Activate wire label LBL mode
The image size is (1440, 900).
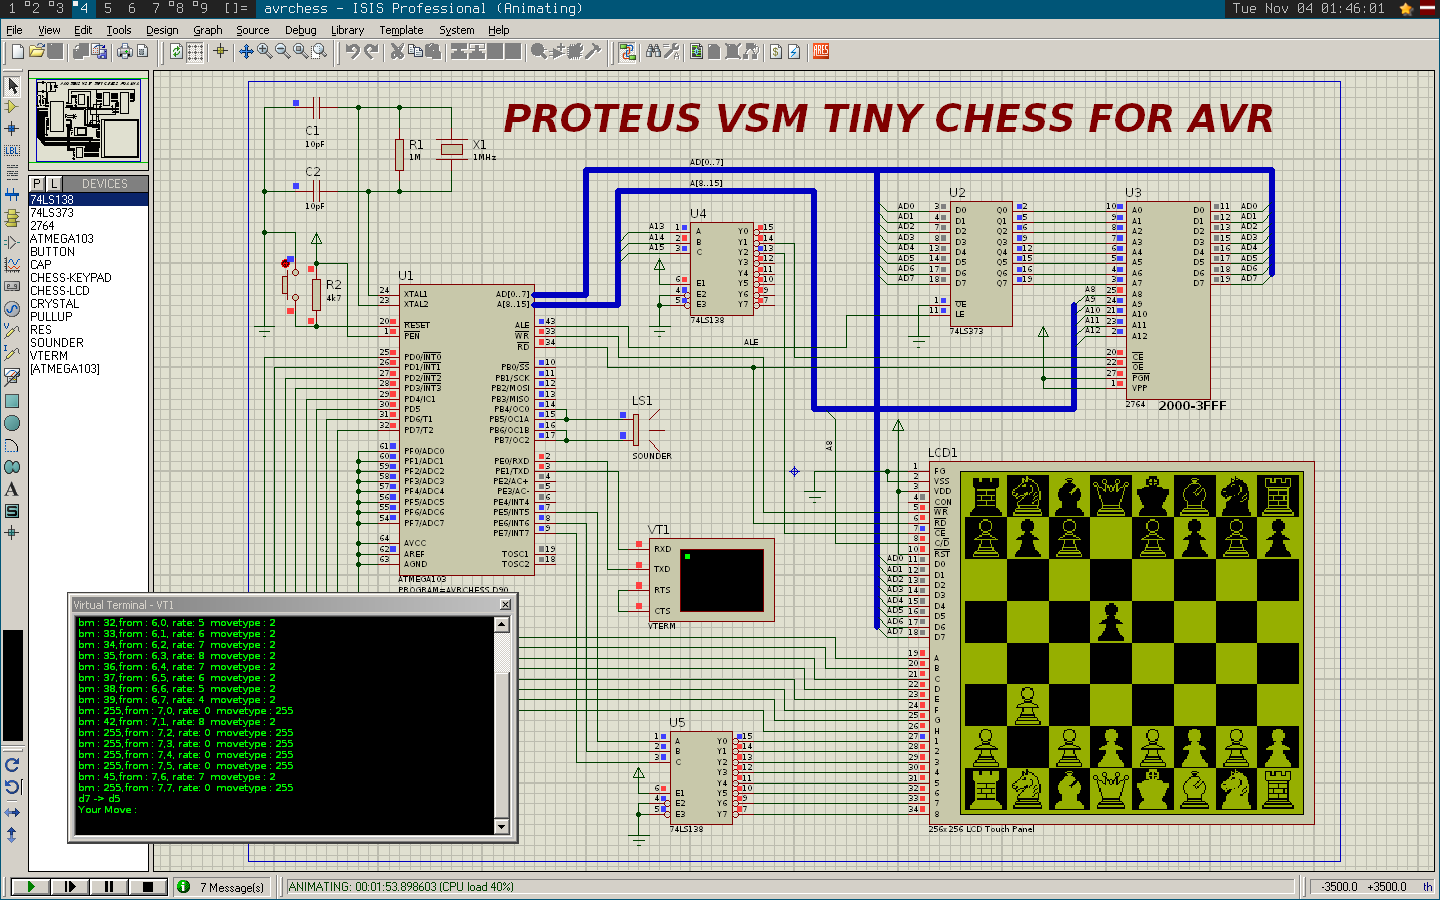point(12,150)
